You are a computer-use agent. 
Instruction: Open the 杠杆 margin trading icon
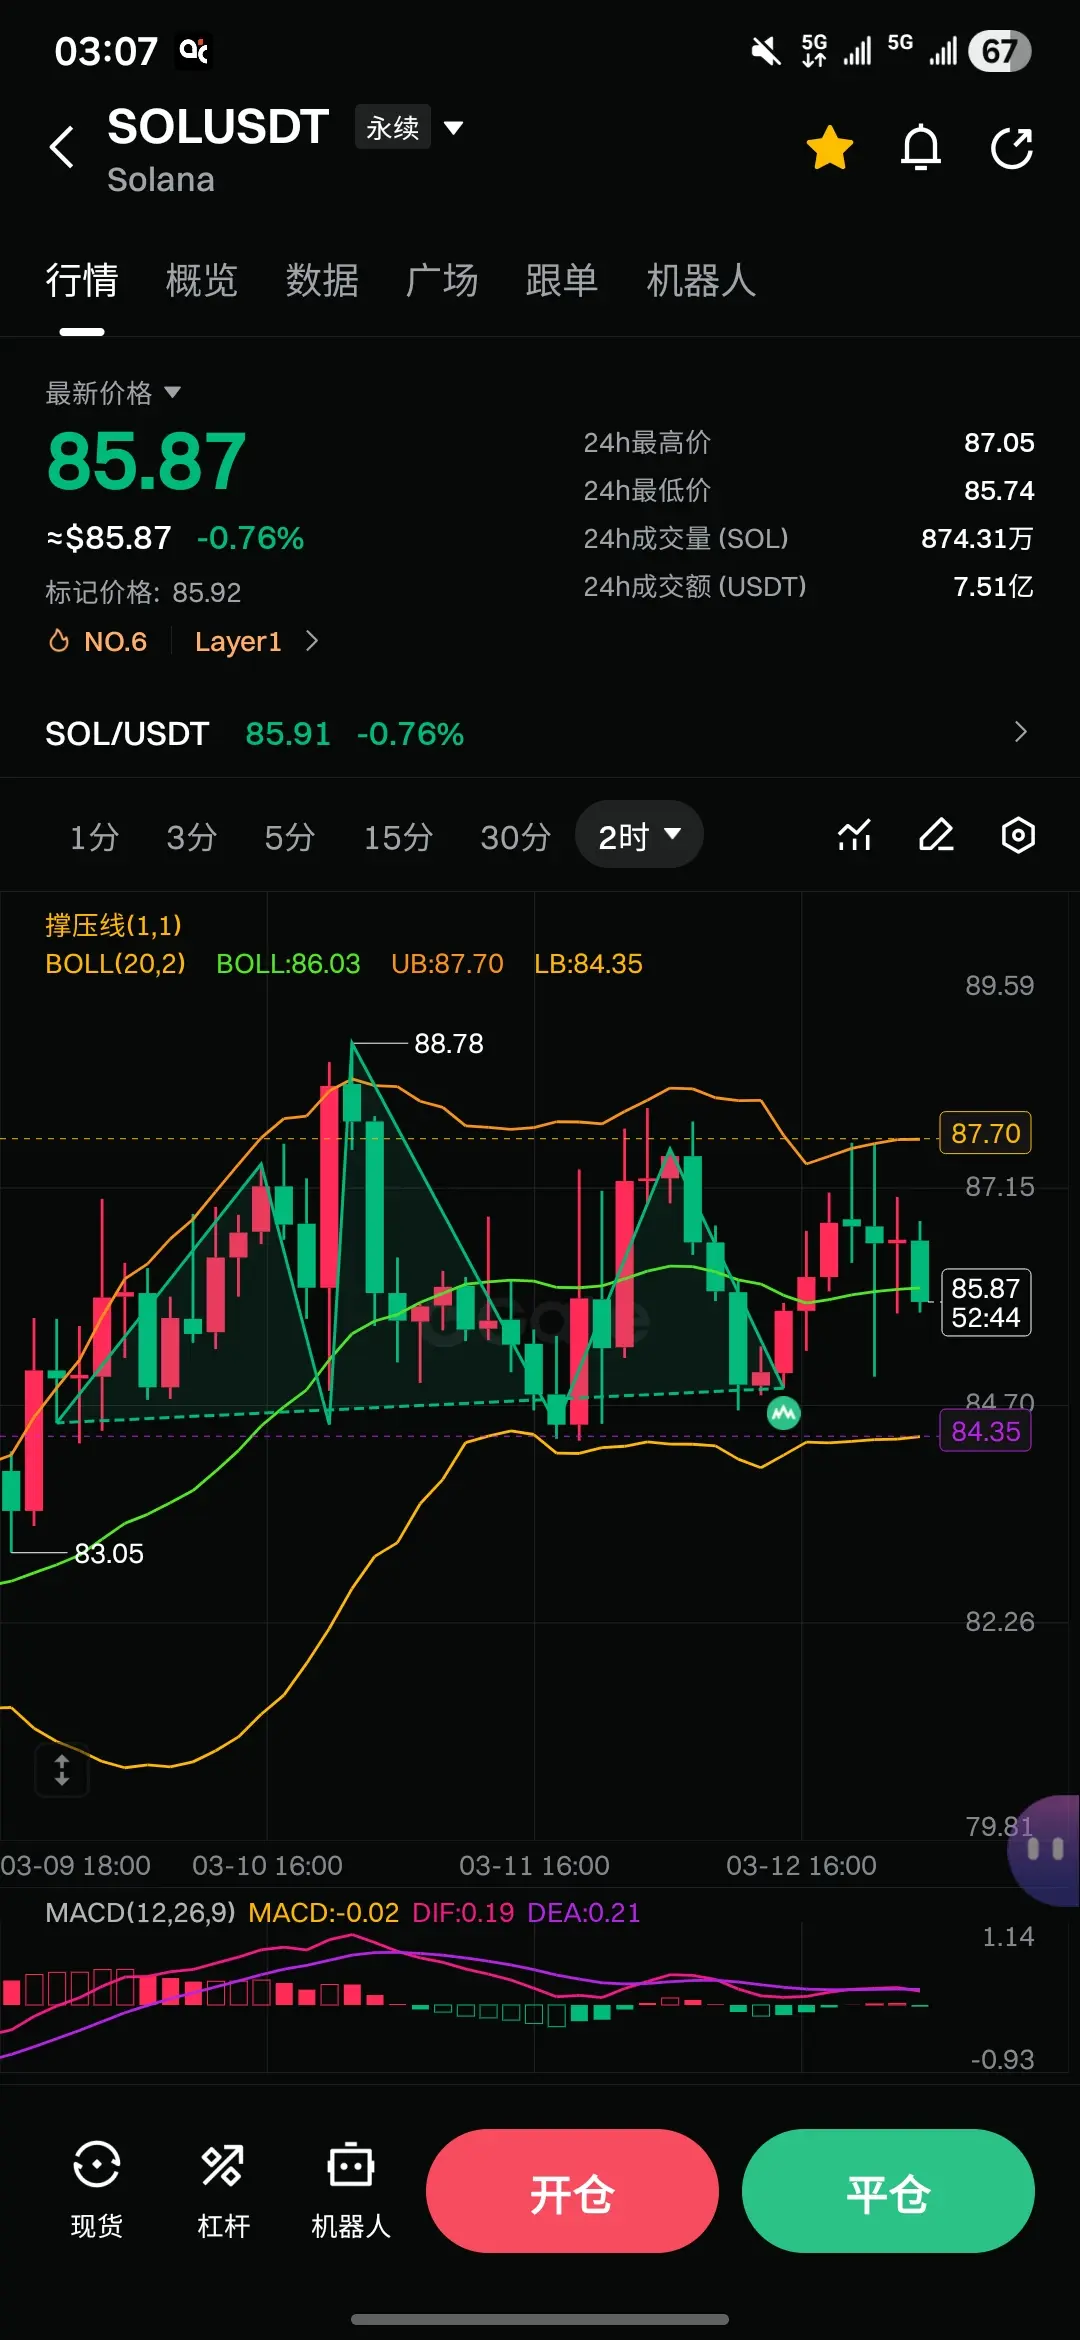click(223, 2191)
